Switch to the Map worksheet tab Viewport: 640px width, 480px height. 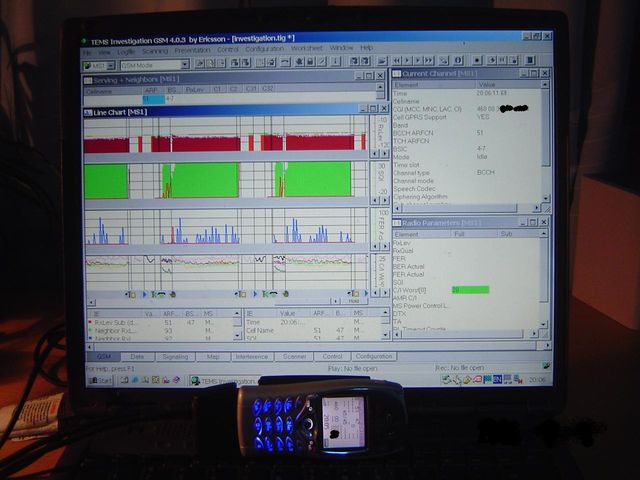[213, 357]
